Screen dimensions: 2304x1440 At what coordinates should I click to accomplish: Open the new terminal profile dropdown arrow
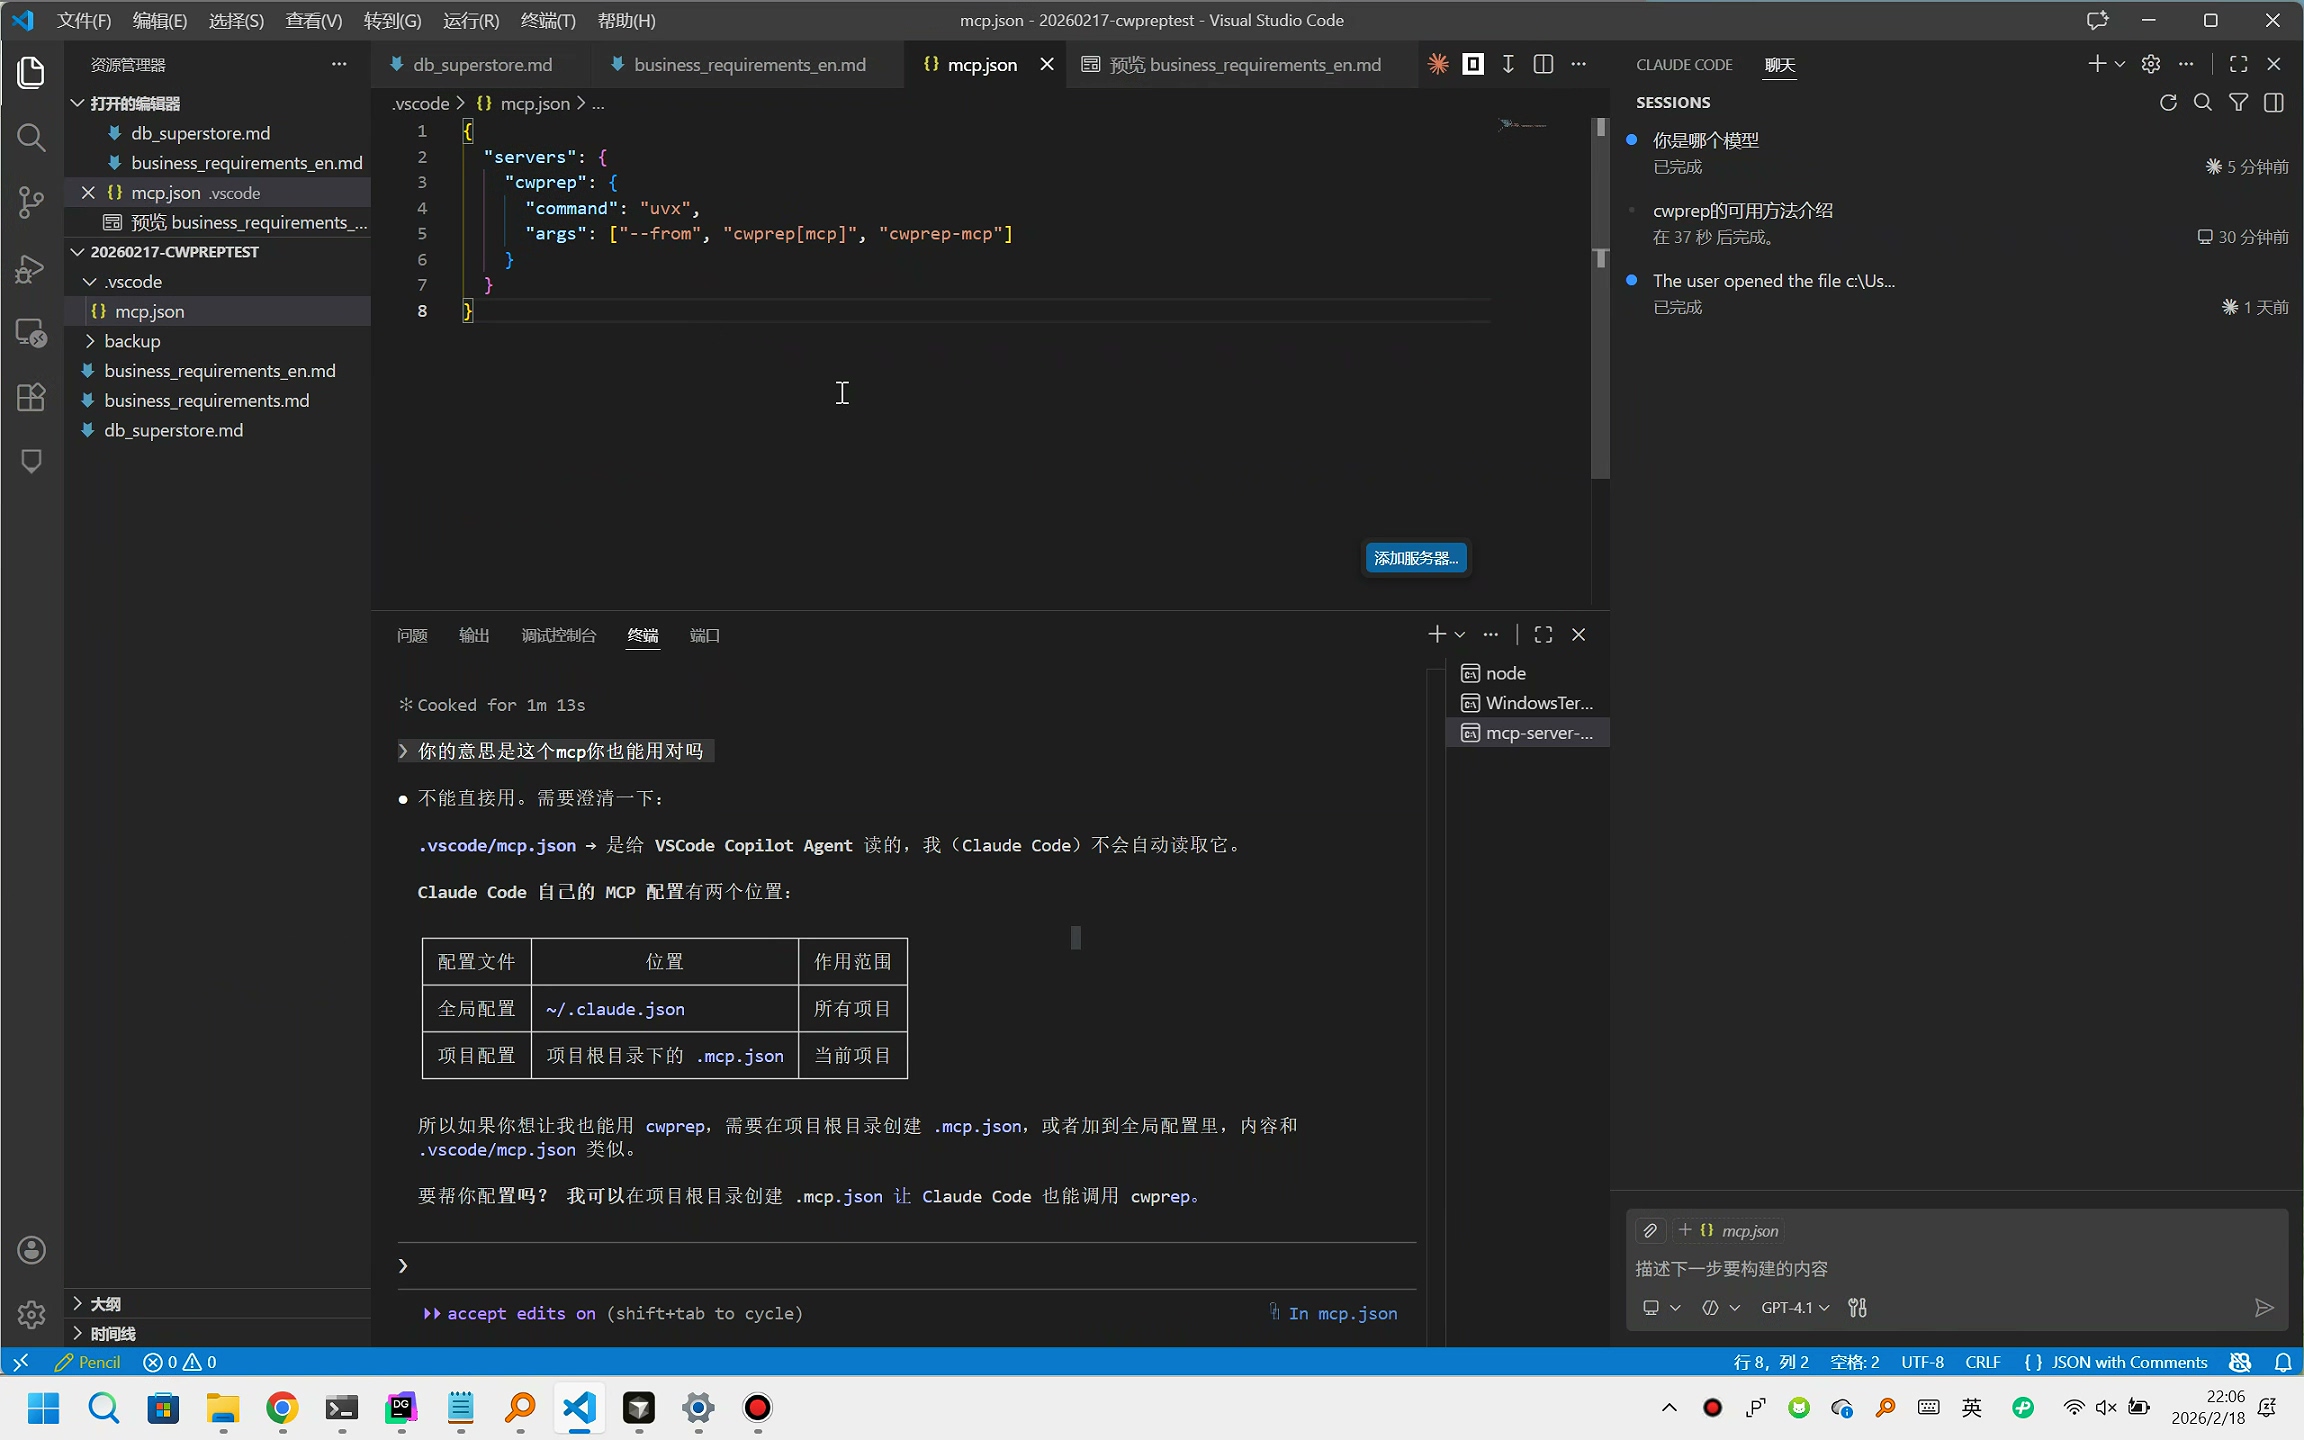click(x=1460, y=634)
